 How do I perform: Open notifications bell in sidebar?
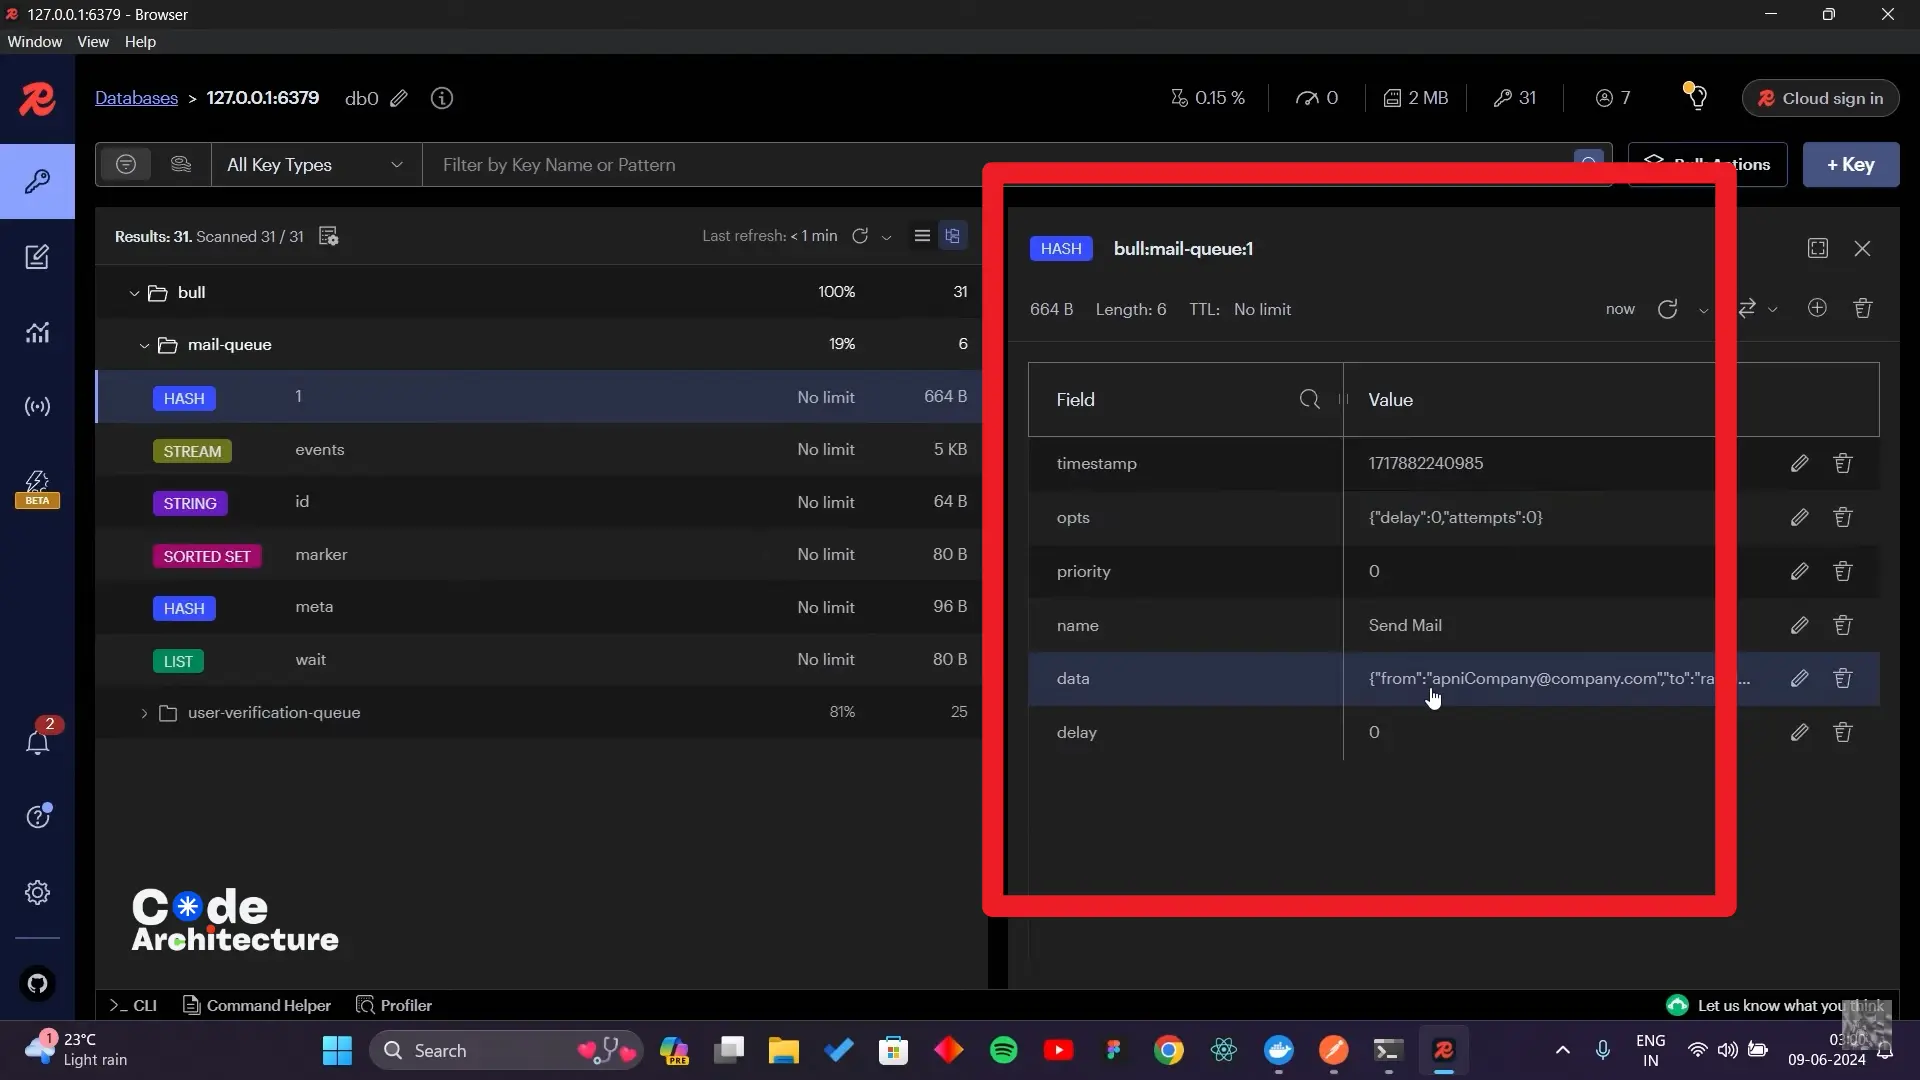38,741
